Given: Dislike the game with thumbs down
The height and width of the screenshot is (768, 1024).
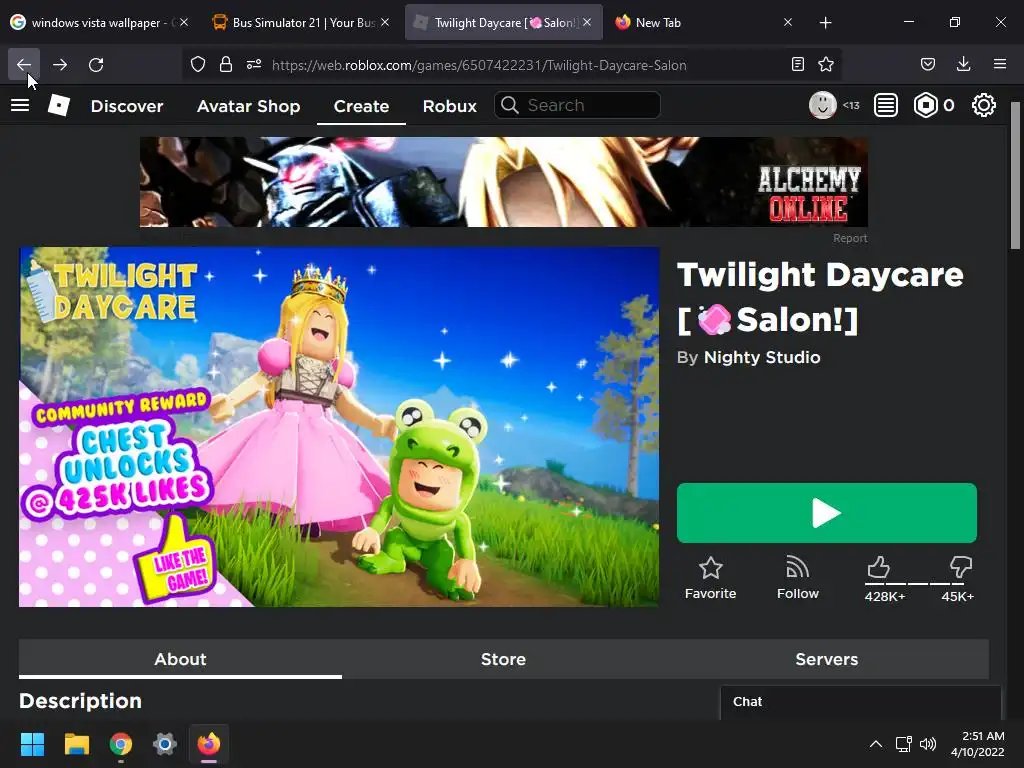Looking at the screenshot, I should pos(961,567).
